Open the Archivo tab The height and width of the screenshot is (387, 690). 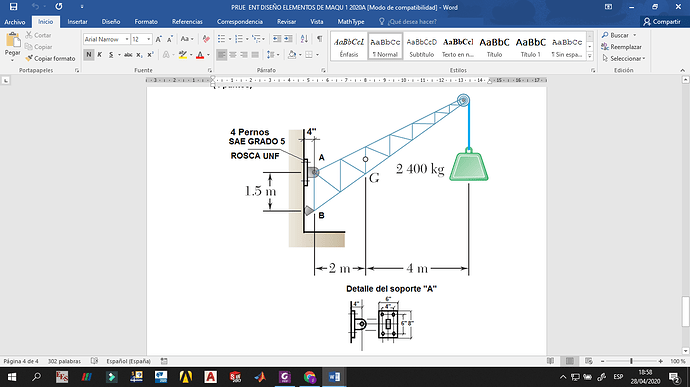[15, 22]
